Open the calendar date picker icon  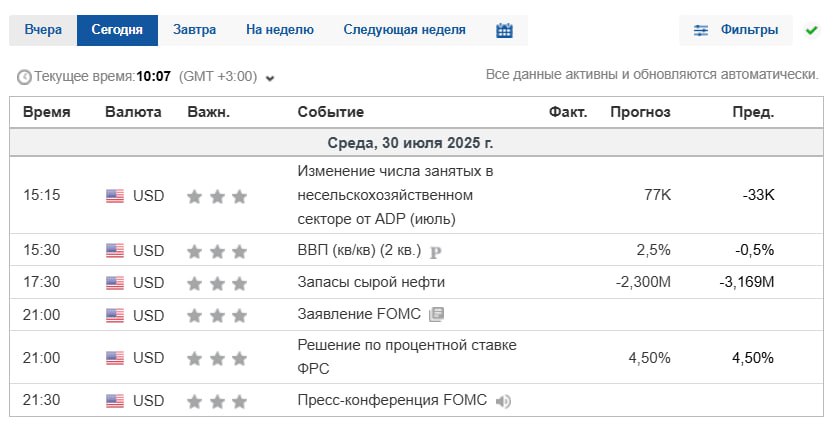pyautogui.click(x=504, y=30)
